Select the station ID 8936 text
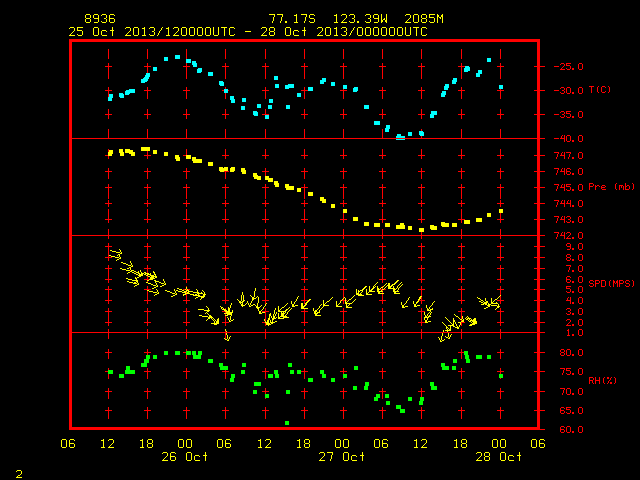 click(100, 19)
